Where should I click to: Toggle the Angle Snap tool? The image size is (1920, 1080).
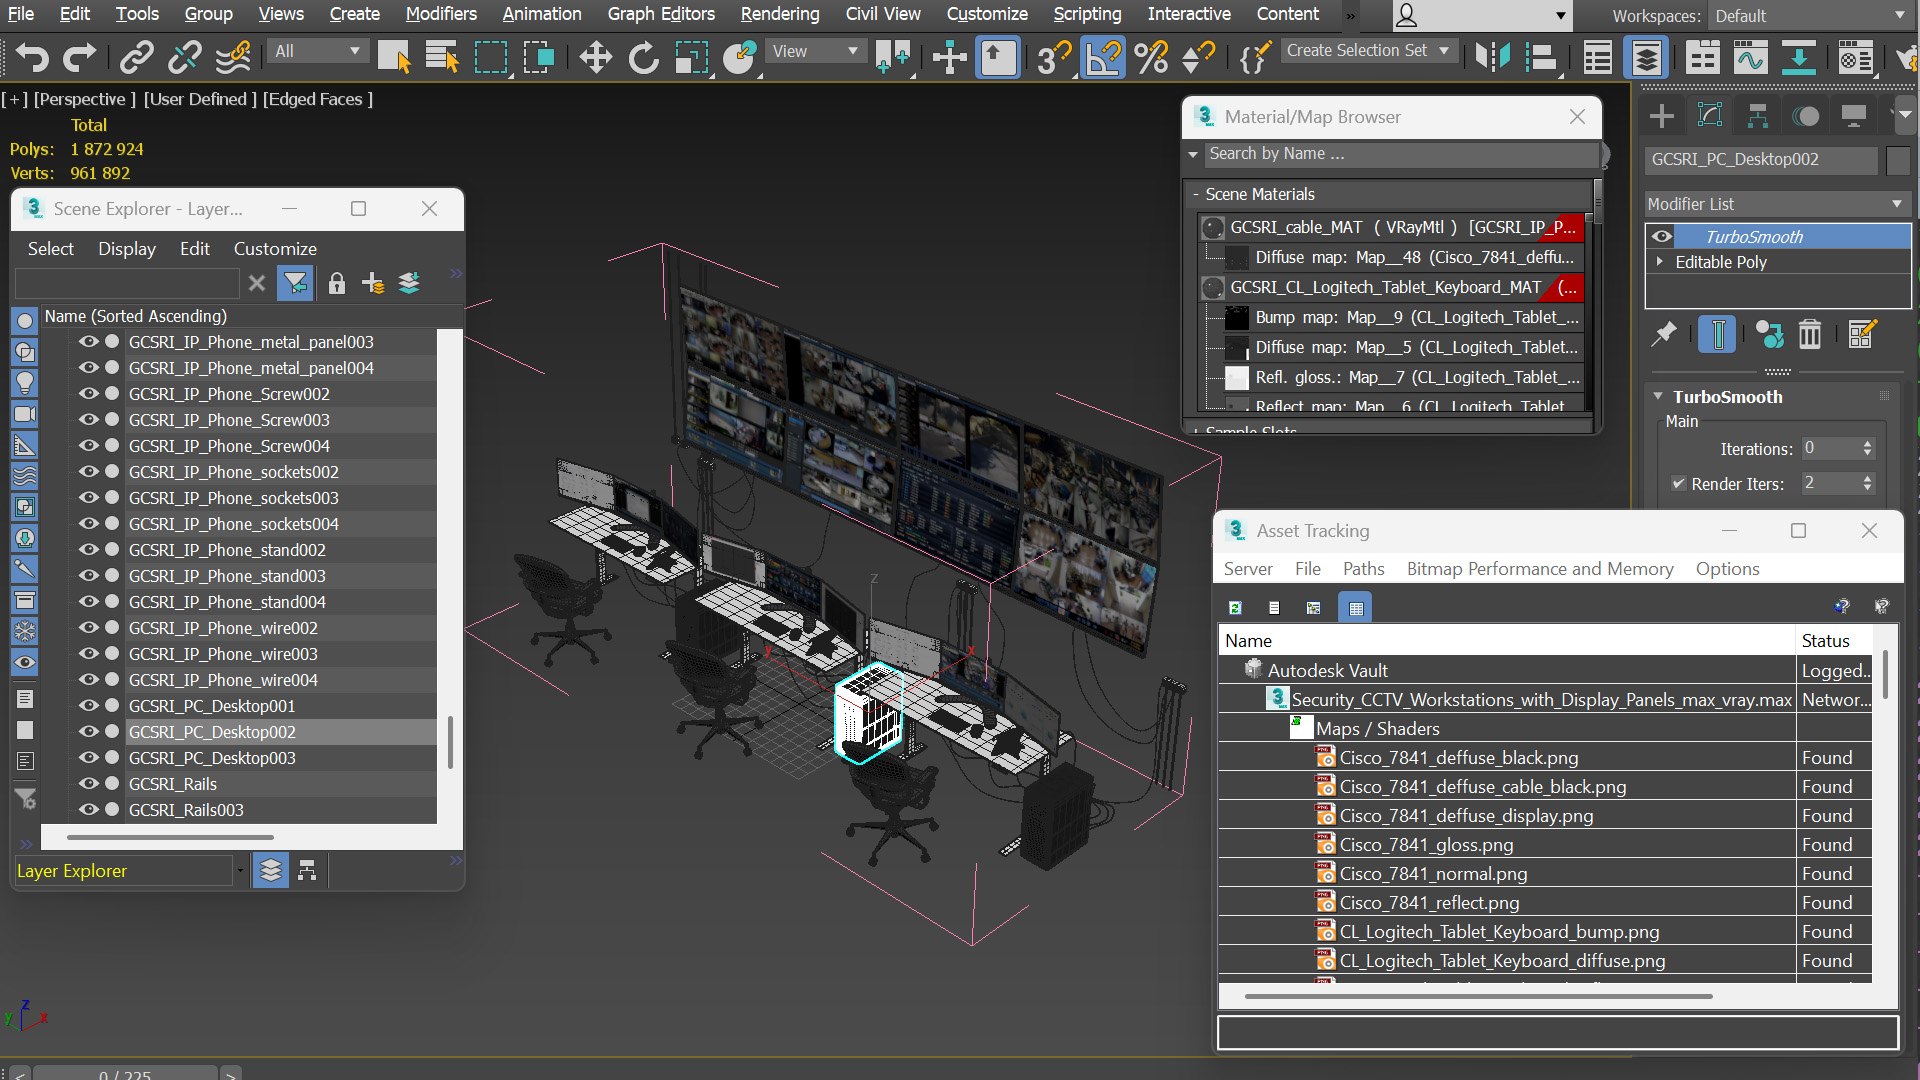(x=1102, y=57)
